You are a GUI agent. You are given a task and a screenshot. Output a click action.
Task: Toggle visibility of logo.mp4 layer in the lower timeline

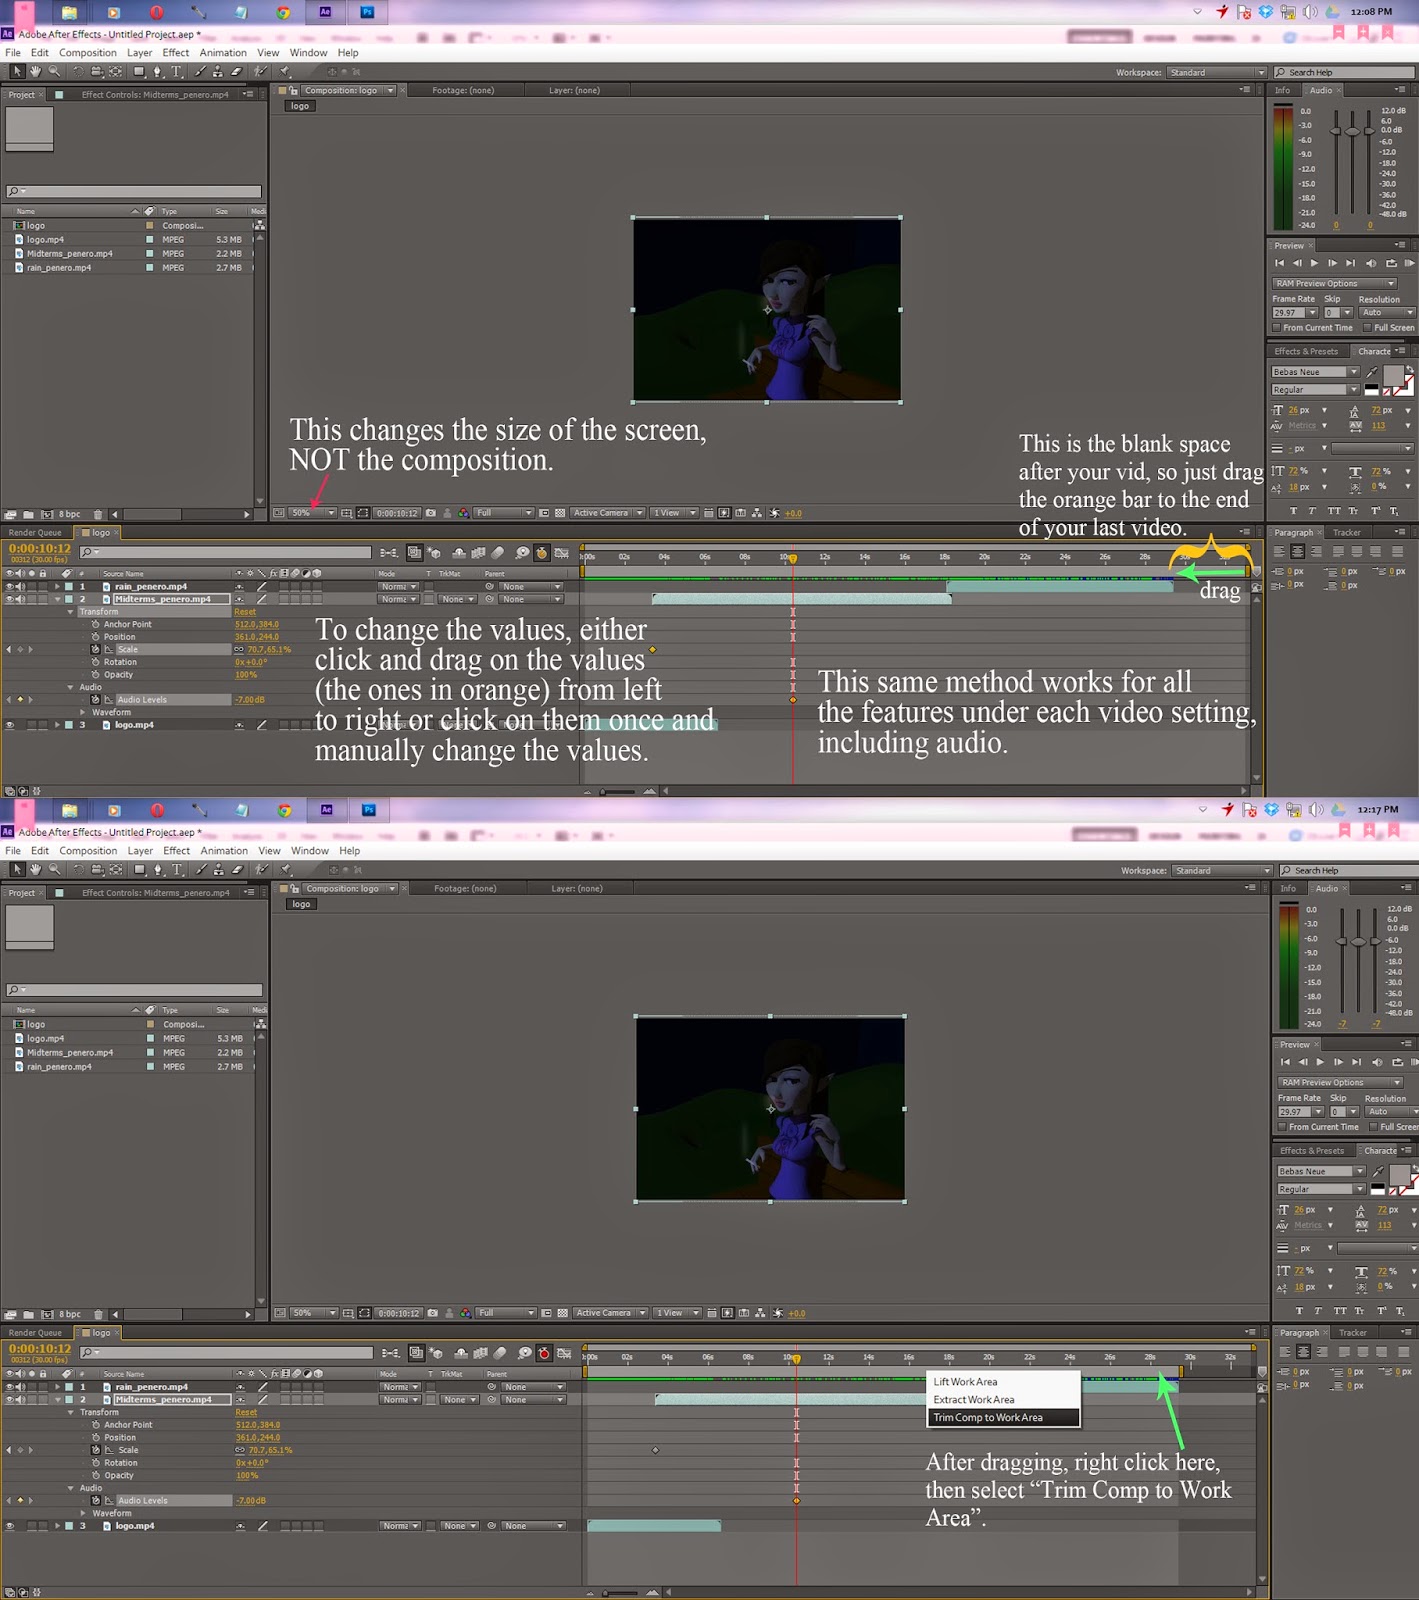pos(10,1526)
